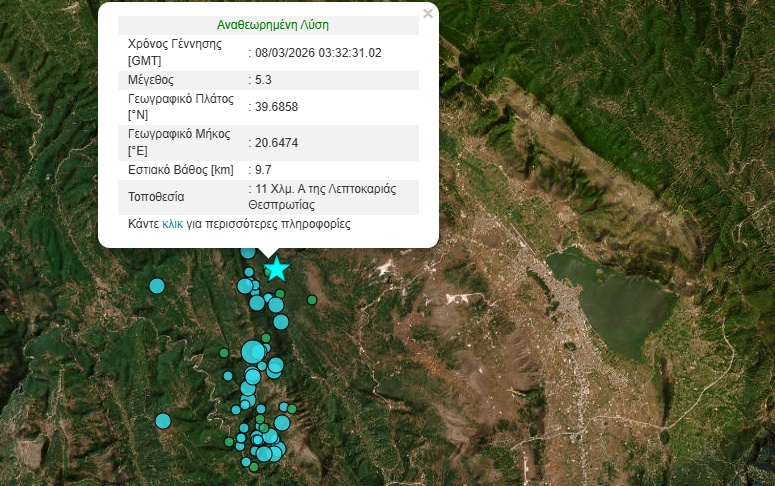
Task: Select the green circle left of the largest marker
Action: [x=224, y=352]
